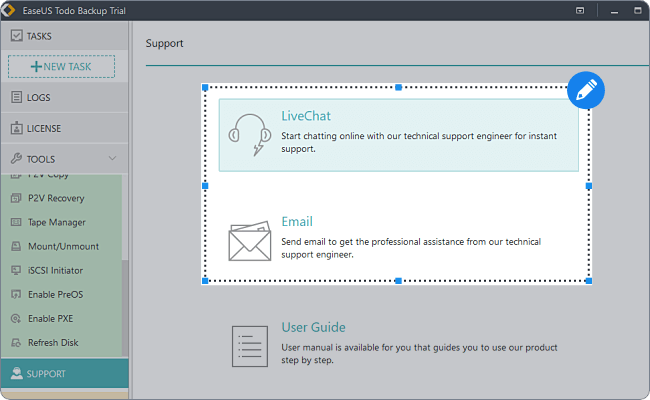Viewport: 650px width, 400px height.
Task: Create a new task with NEW TASK button
Action: click(x=61, y=66)
